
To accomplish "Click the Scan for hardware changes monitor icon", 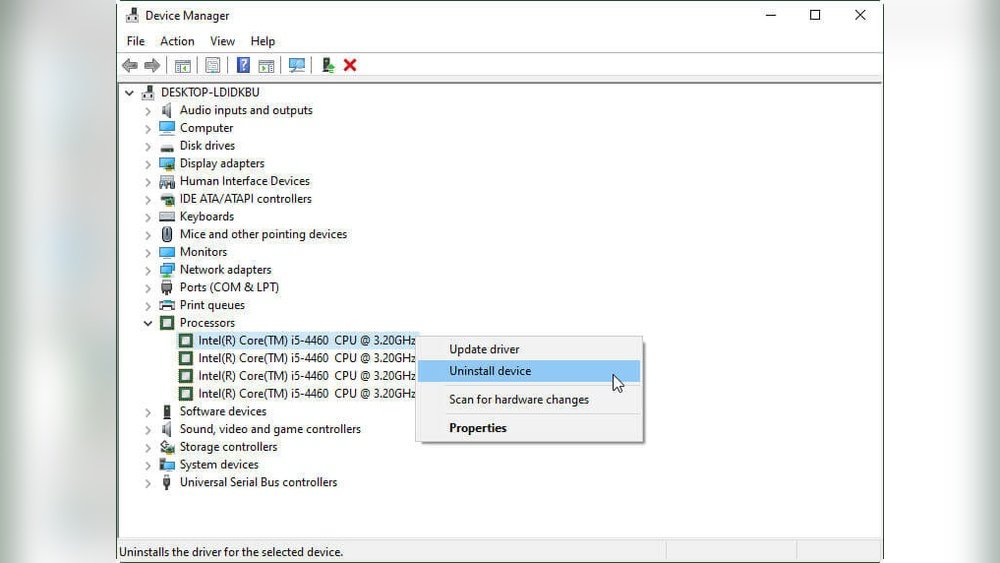I will [296, 66].
